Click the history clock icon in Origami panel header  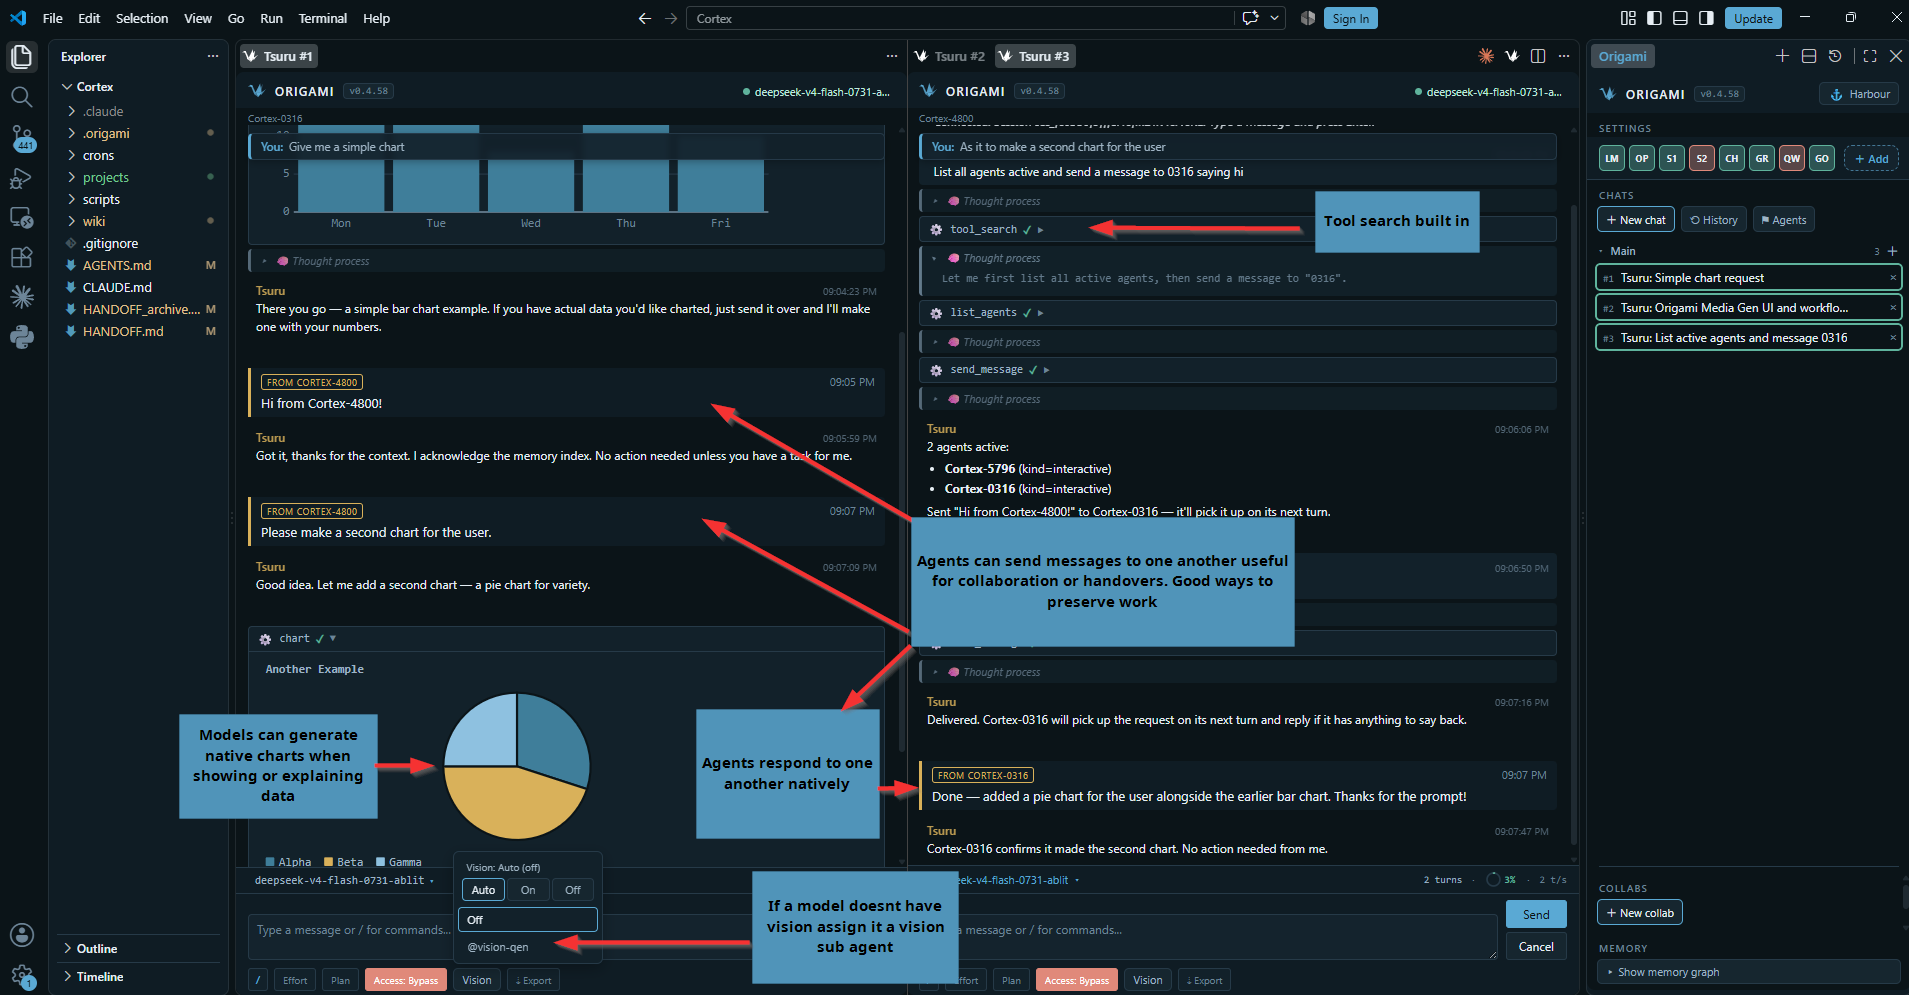pos(1835,56)
